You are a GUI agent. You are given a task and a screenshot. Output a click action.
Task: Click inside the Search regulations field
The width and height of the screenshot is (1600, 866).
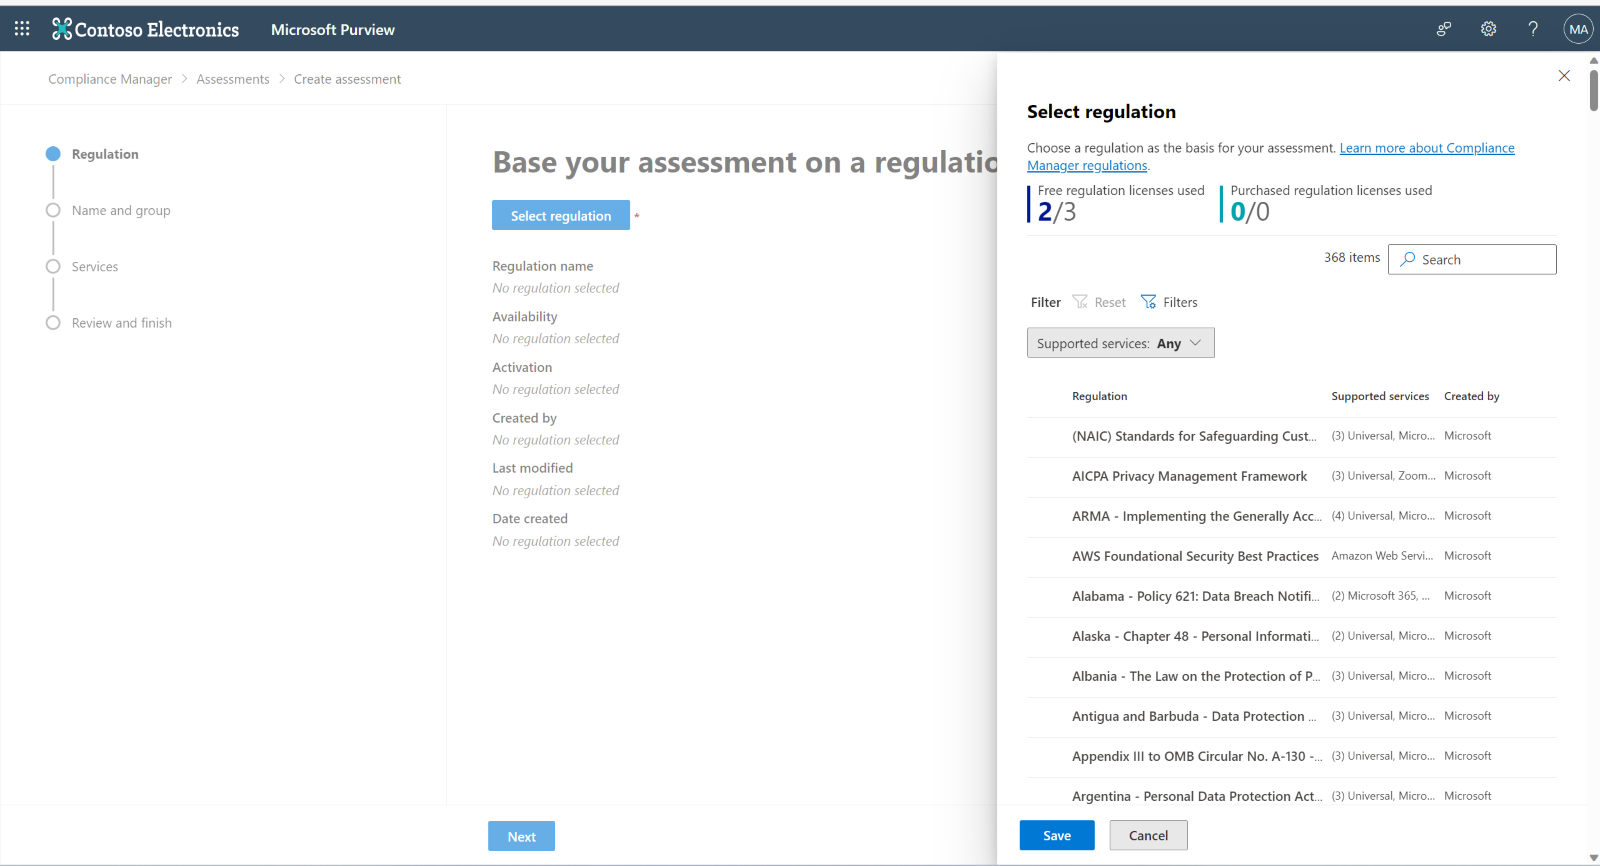(x=1472, y=259)
